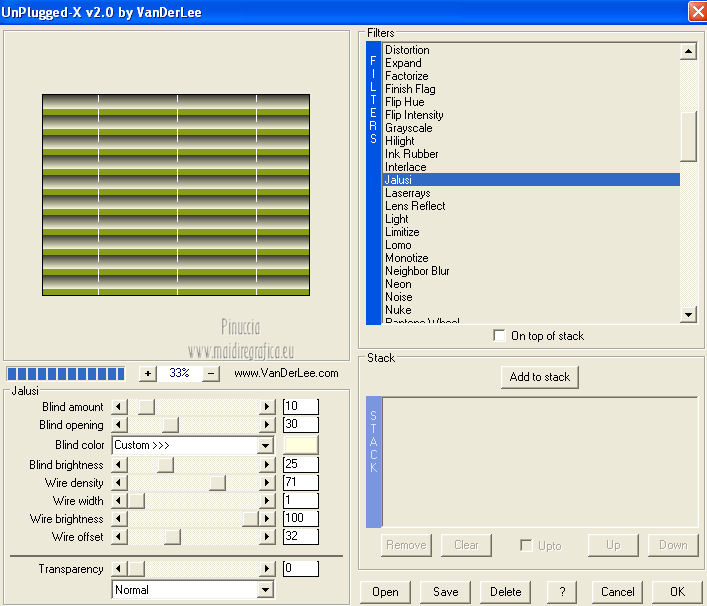Decrease Blind opening with left arrow
Viewport: 707px width, 606px height.
click(x=119, y=425)
